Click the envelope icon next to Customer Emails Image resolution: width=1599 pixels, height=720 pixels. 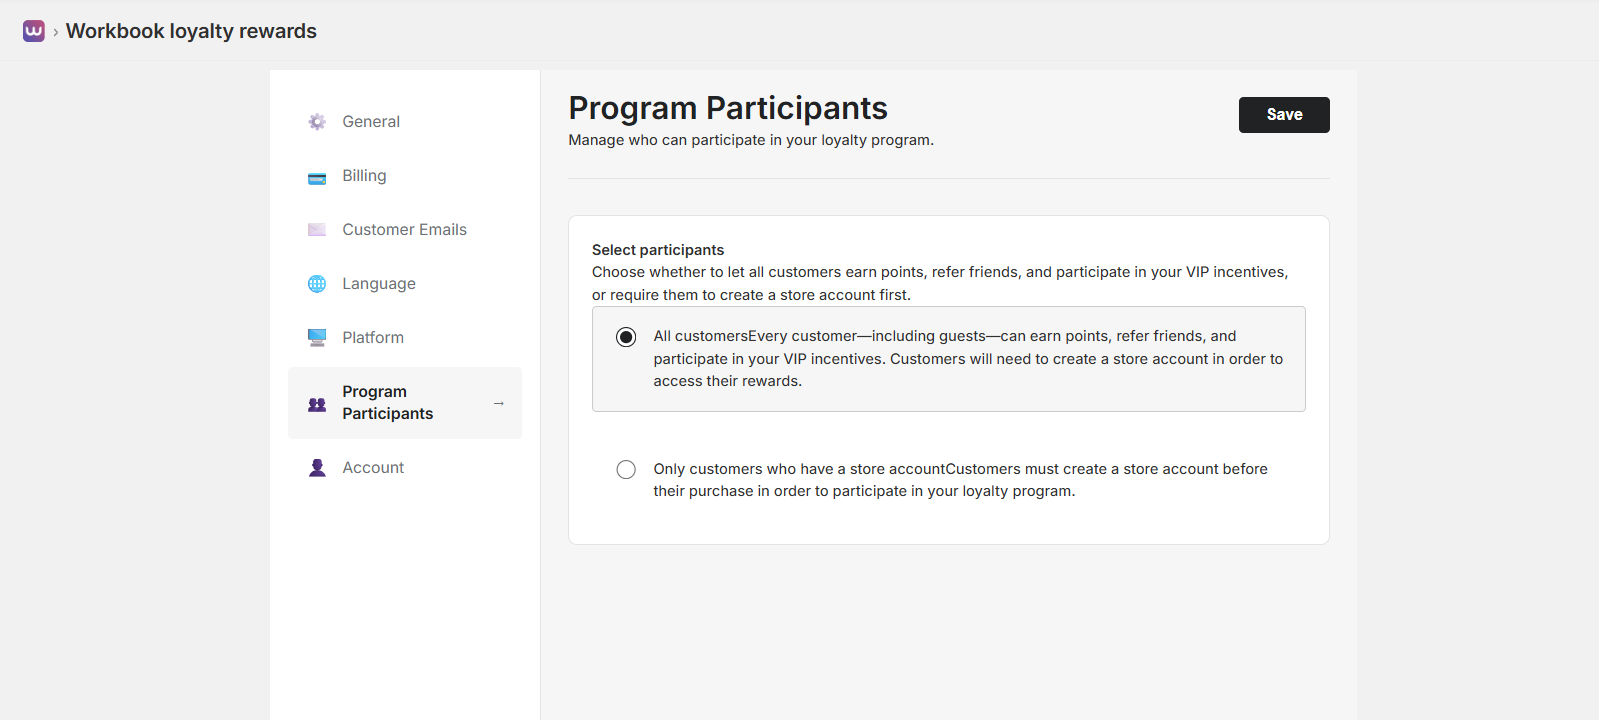click(x=316, y=229)
